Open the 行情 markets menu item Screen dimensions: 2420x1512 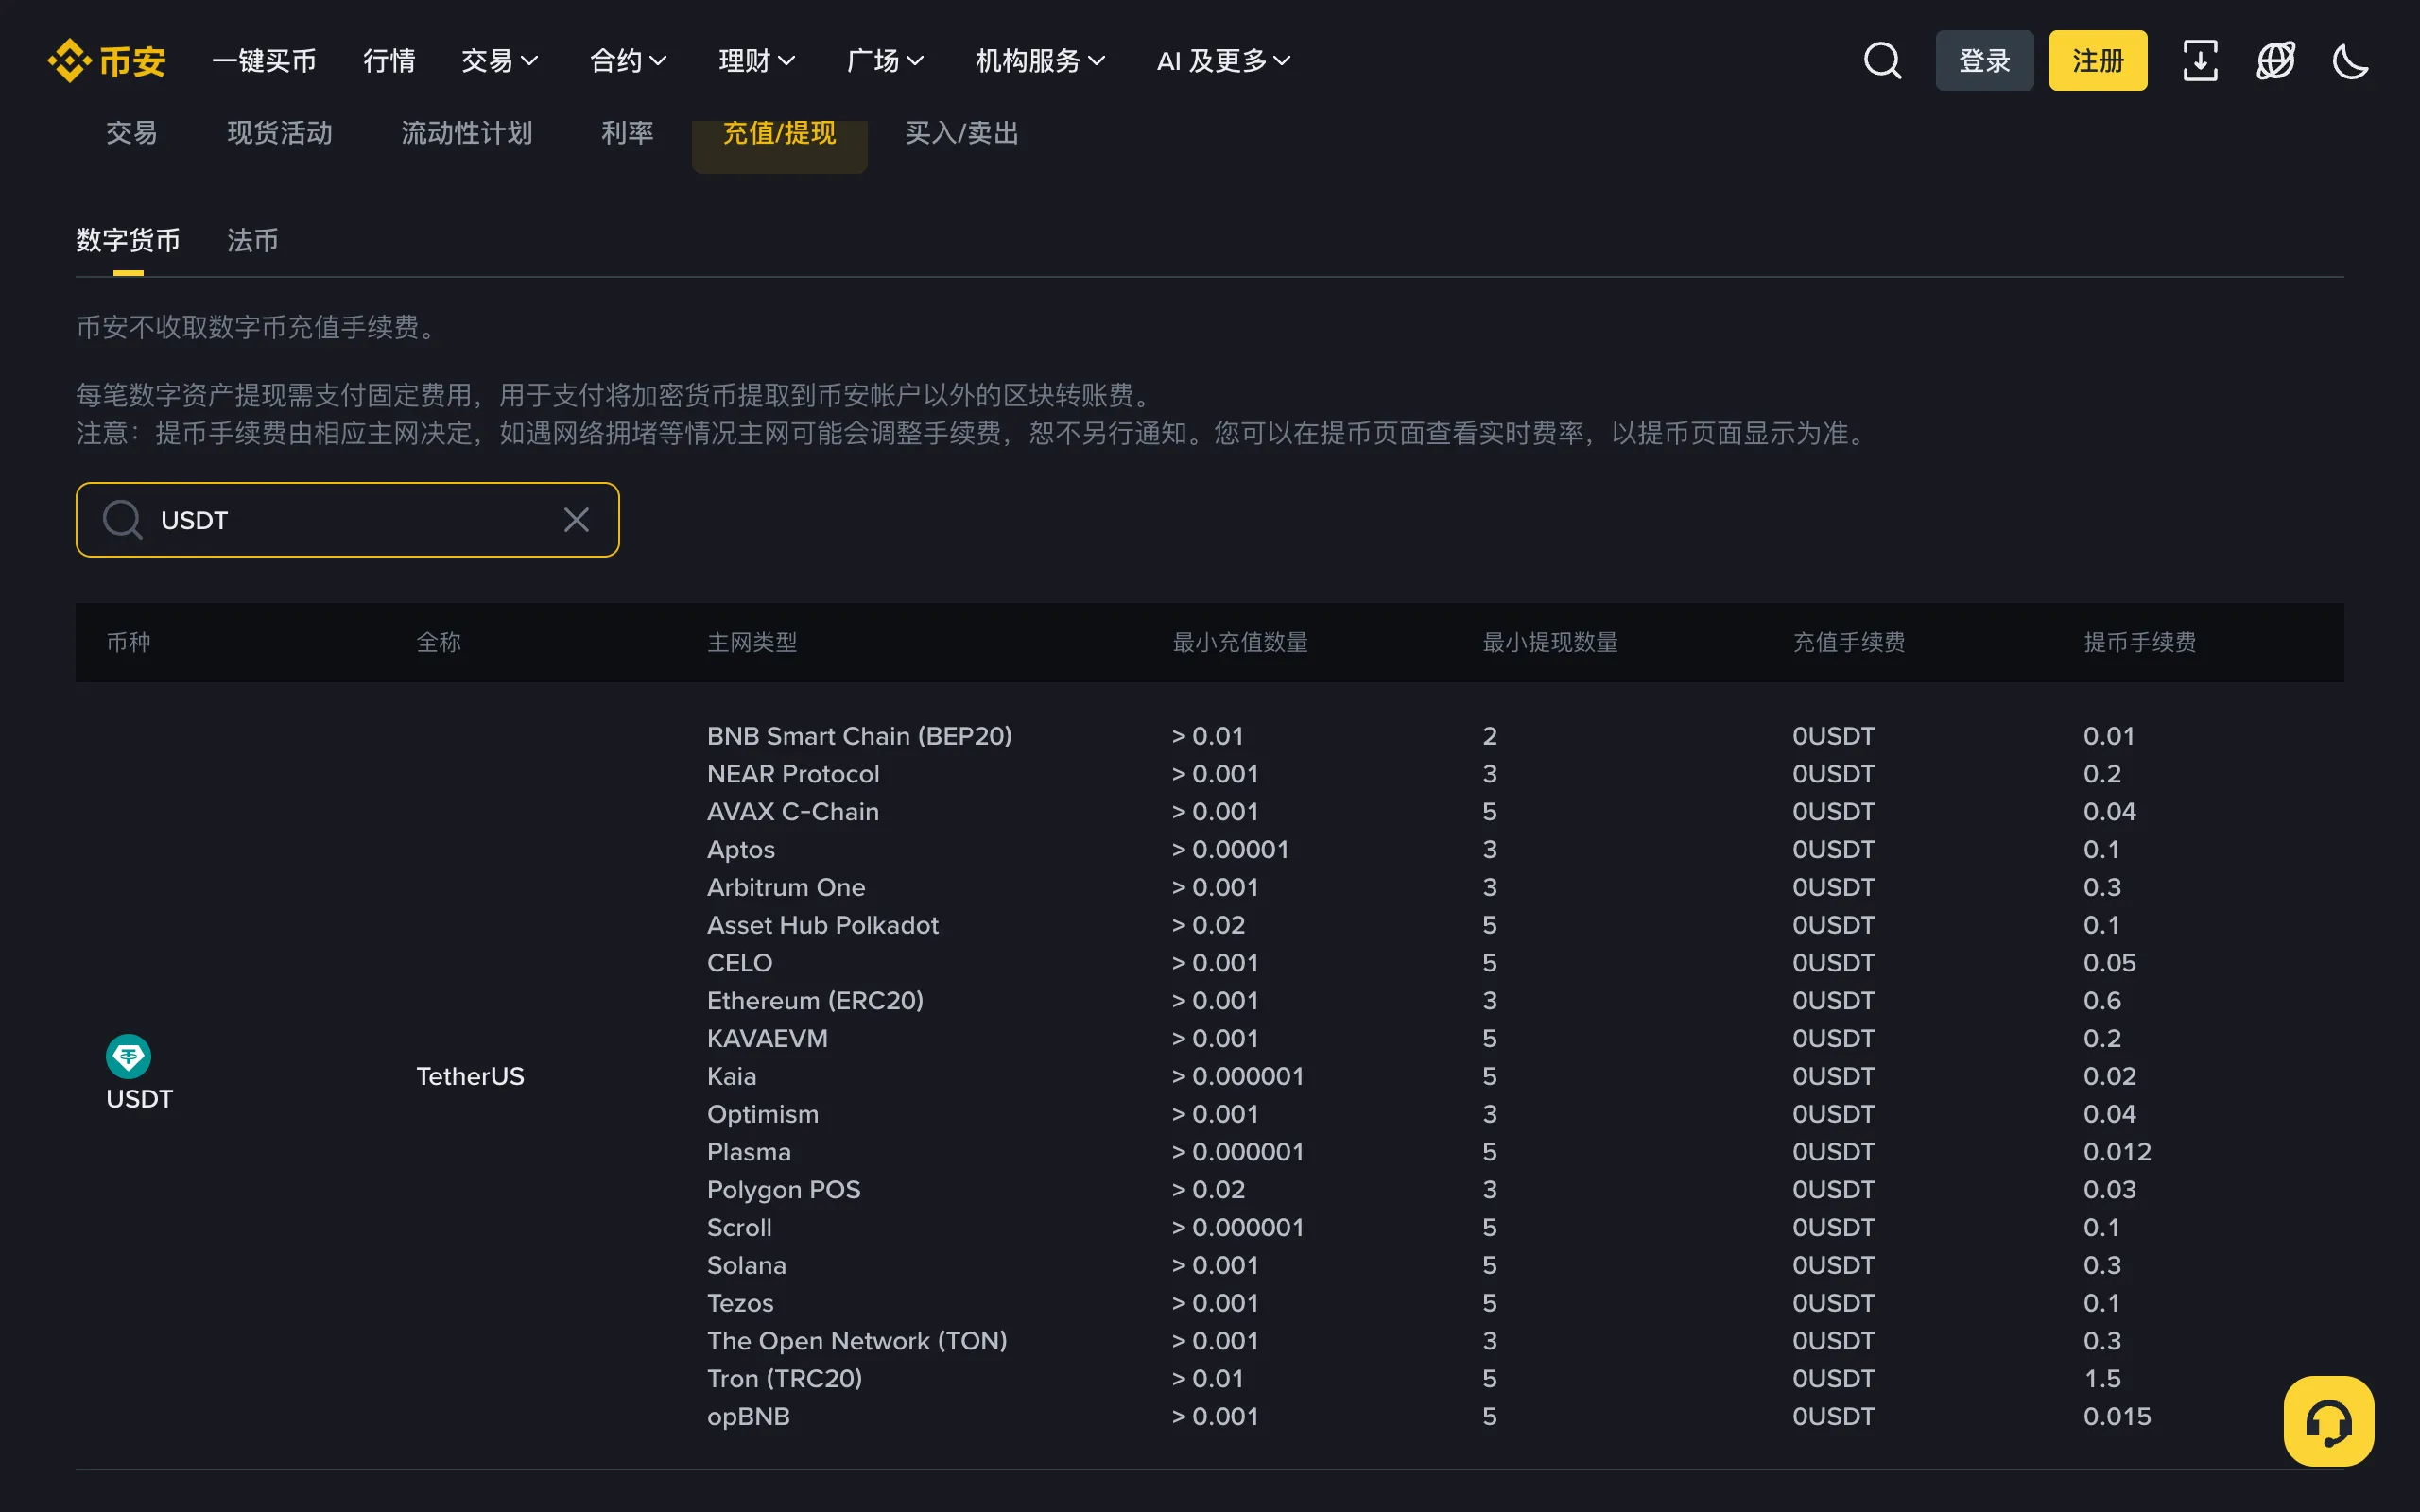(x=389, y=61)
